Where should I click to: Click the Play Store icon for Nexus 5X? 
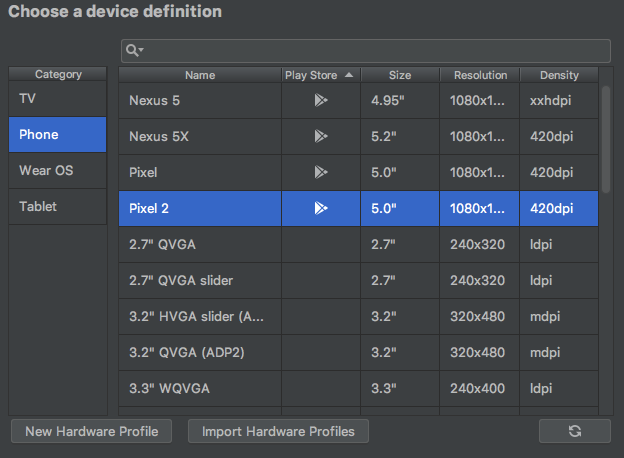[x=320, y=136]
